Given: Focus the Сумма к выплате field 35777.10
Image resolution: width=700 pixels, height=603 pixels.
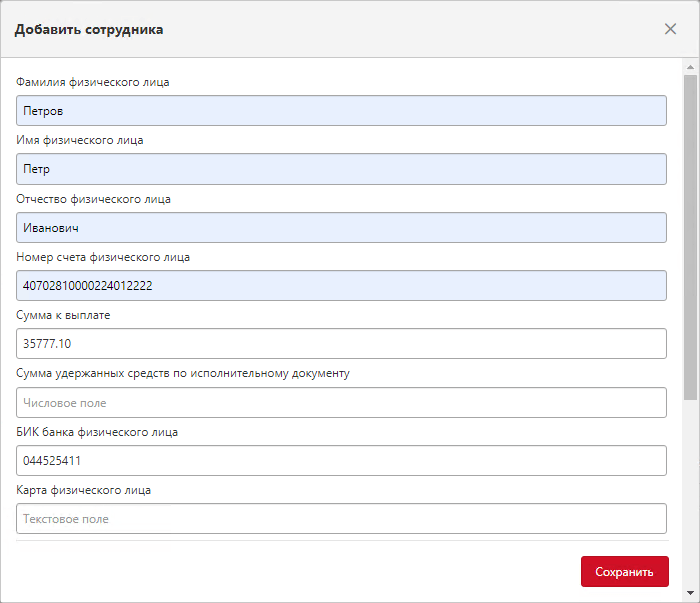Looking at the screenshot, I should (342, 344).
